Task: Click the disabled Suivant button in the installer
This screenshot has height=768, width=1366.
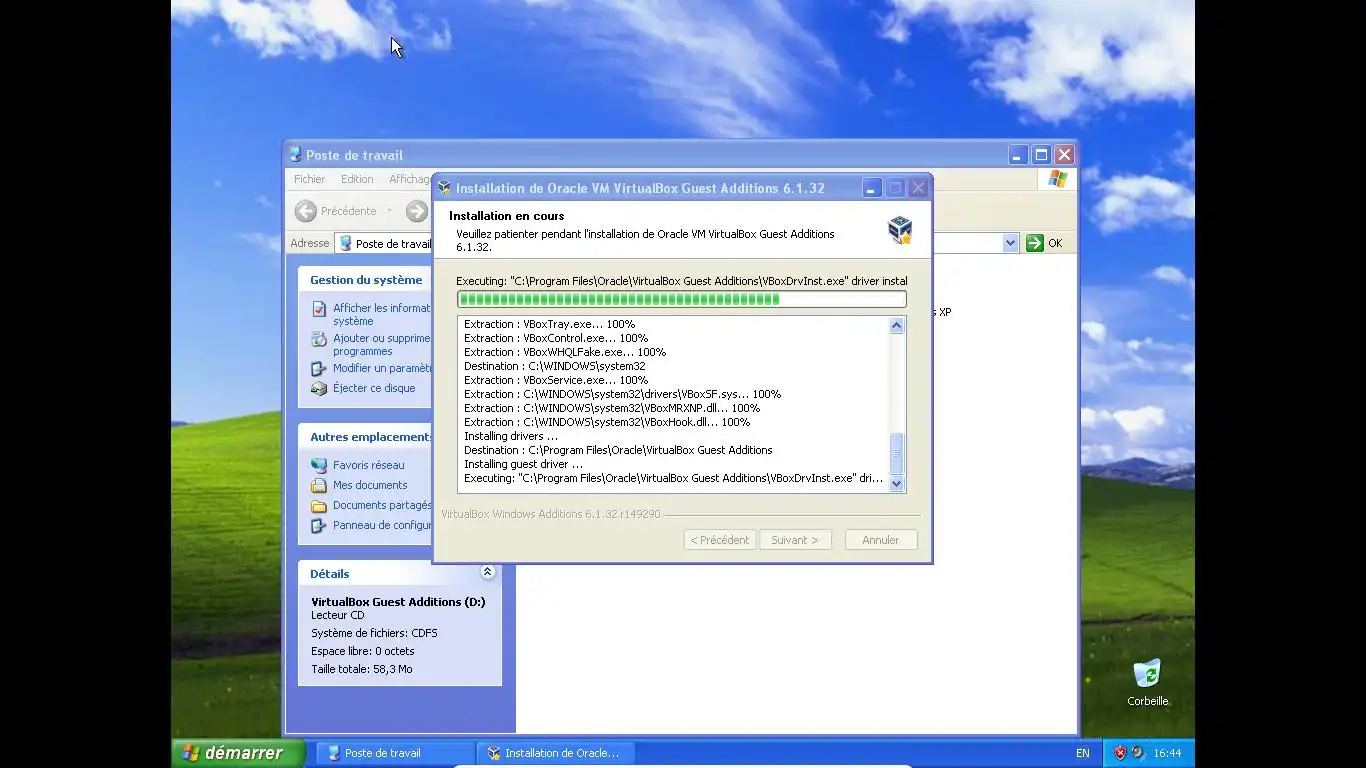Action: [795, 540]
